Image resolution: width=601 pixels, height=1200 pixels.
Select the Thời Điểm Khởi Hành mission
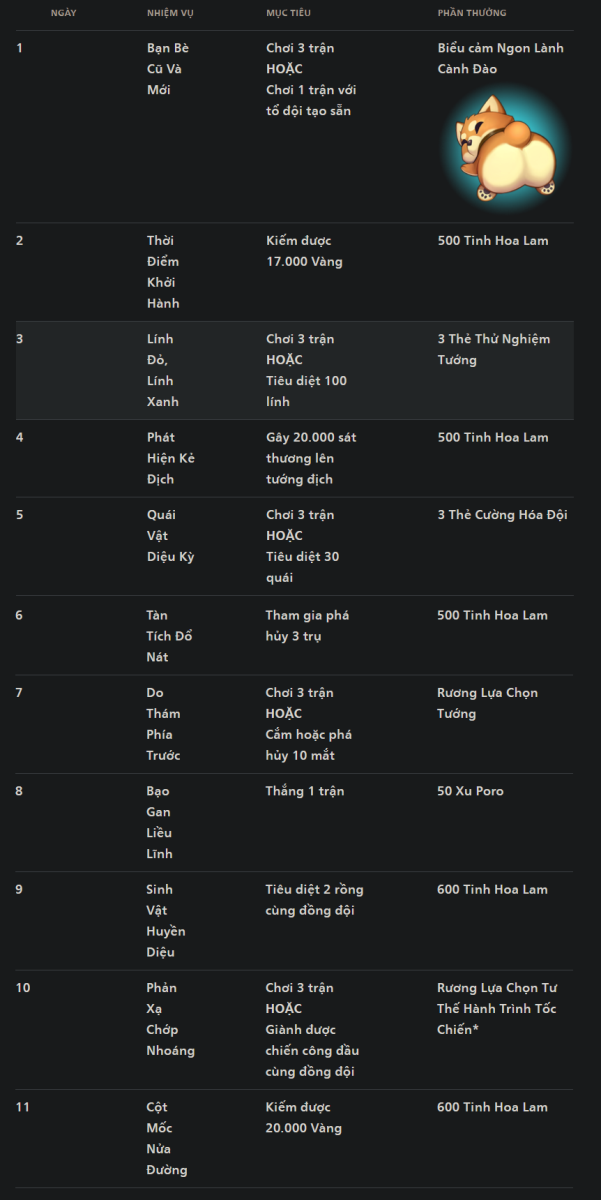click(163, 272)
